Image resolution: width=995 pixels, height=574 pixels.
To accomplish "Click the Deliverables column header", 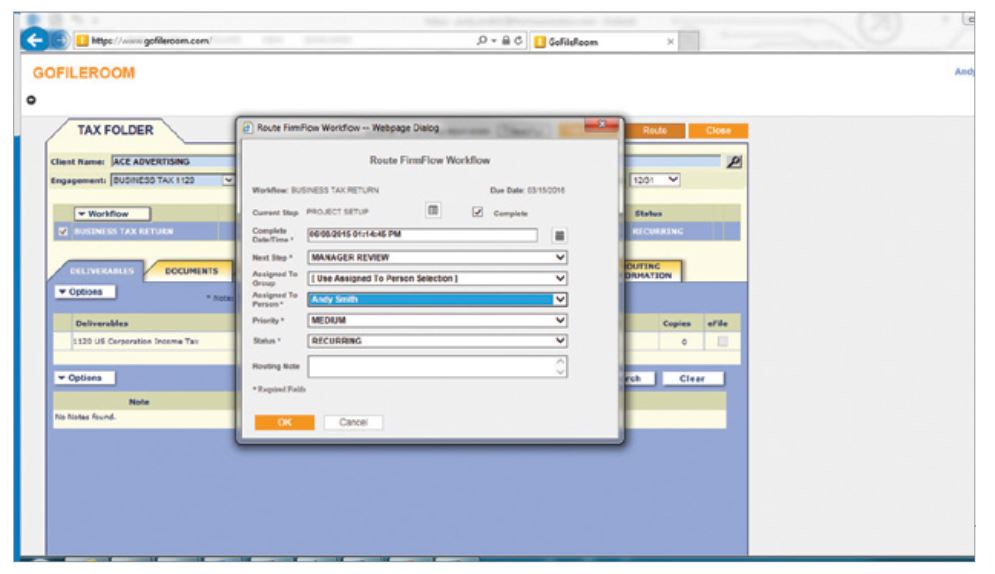I will (x=102, y=323).
